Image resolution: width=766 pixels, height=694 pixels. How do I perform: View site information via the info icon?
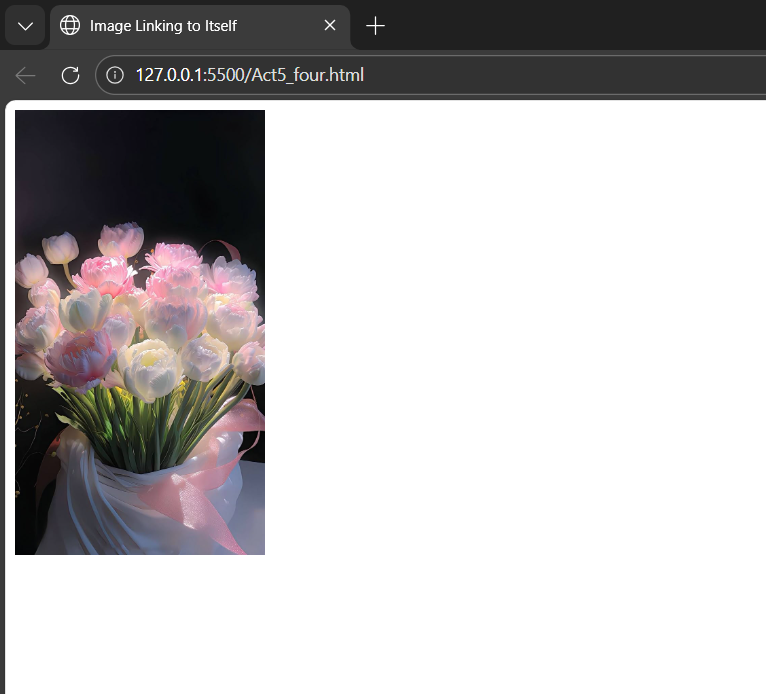click(115, 75)
